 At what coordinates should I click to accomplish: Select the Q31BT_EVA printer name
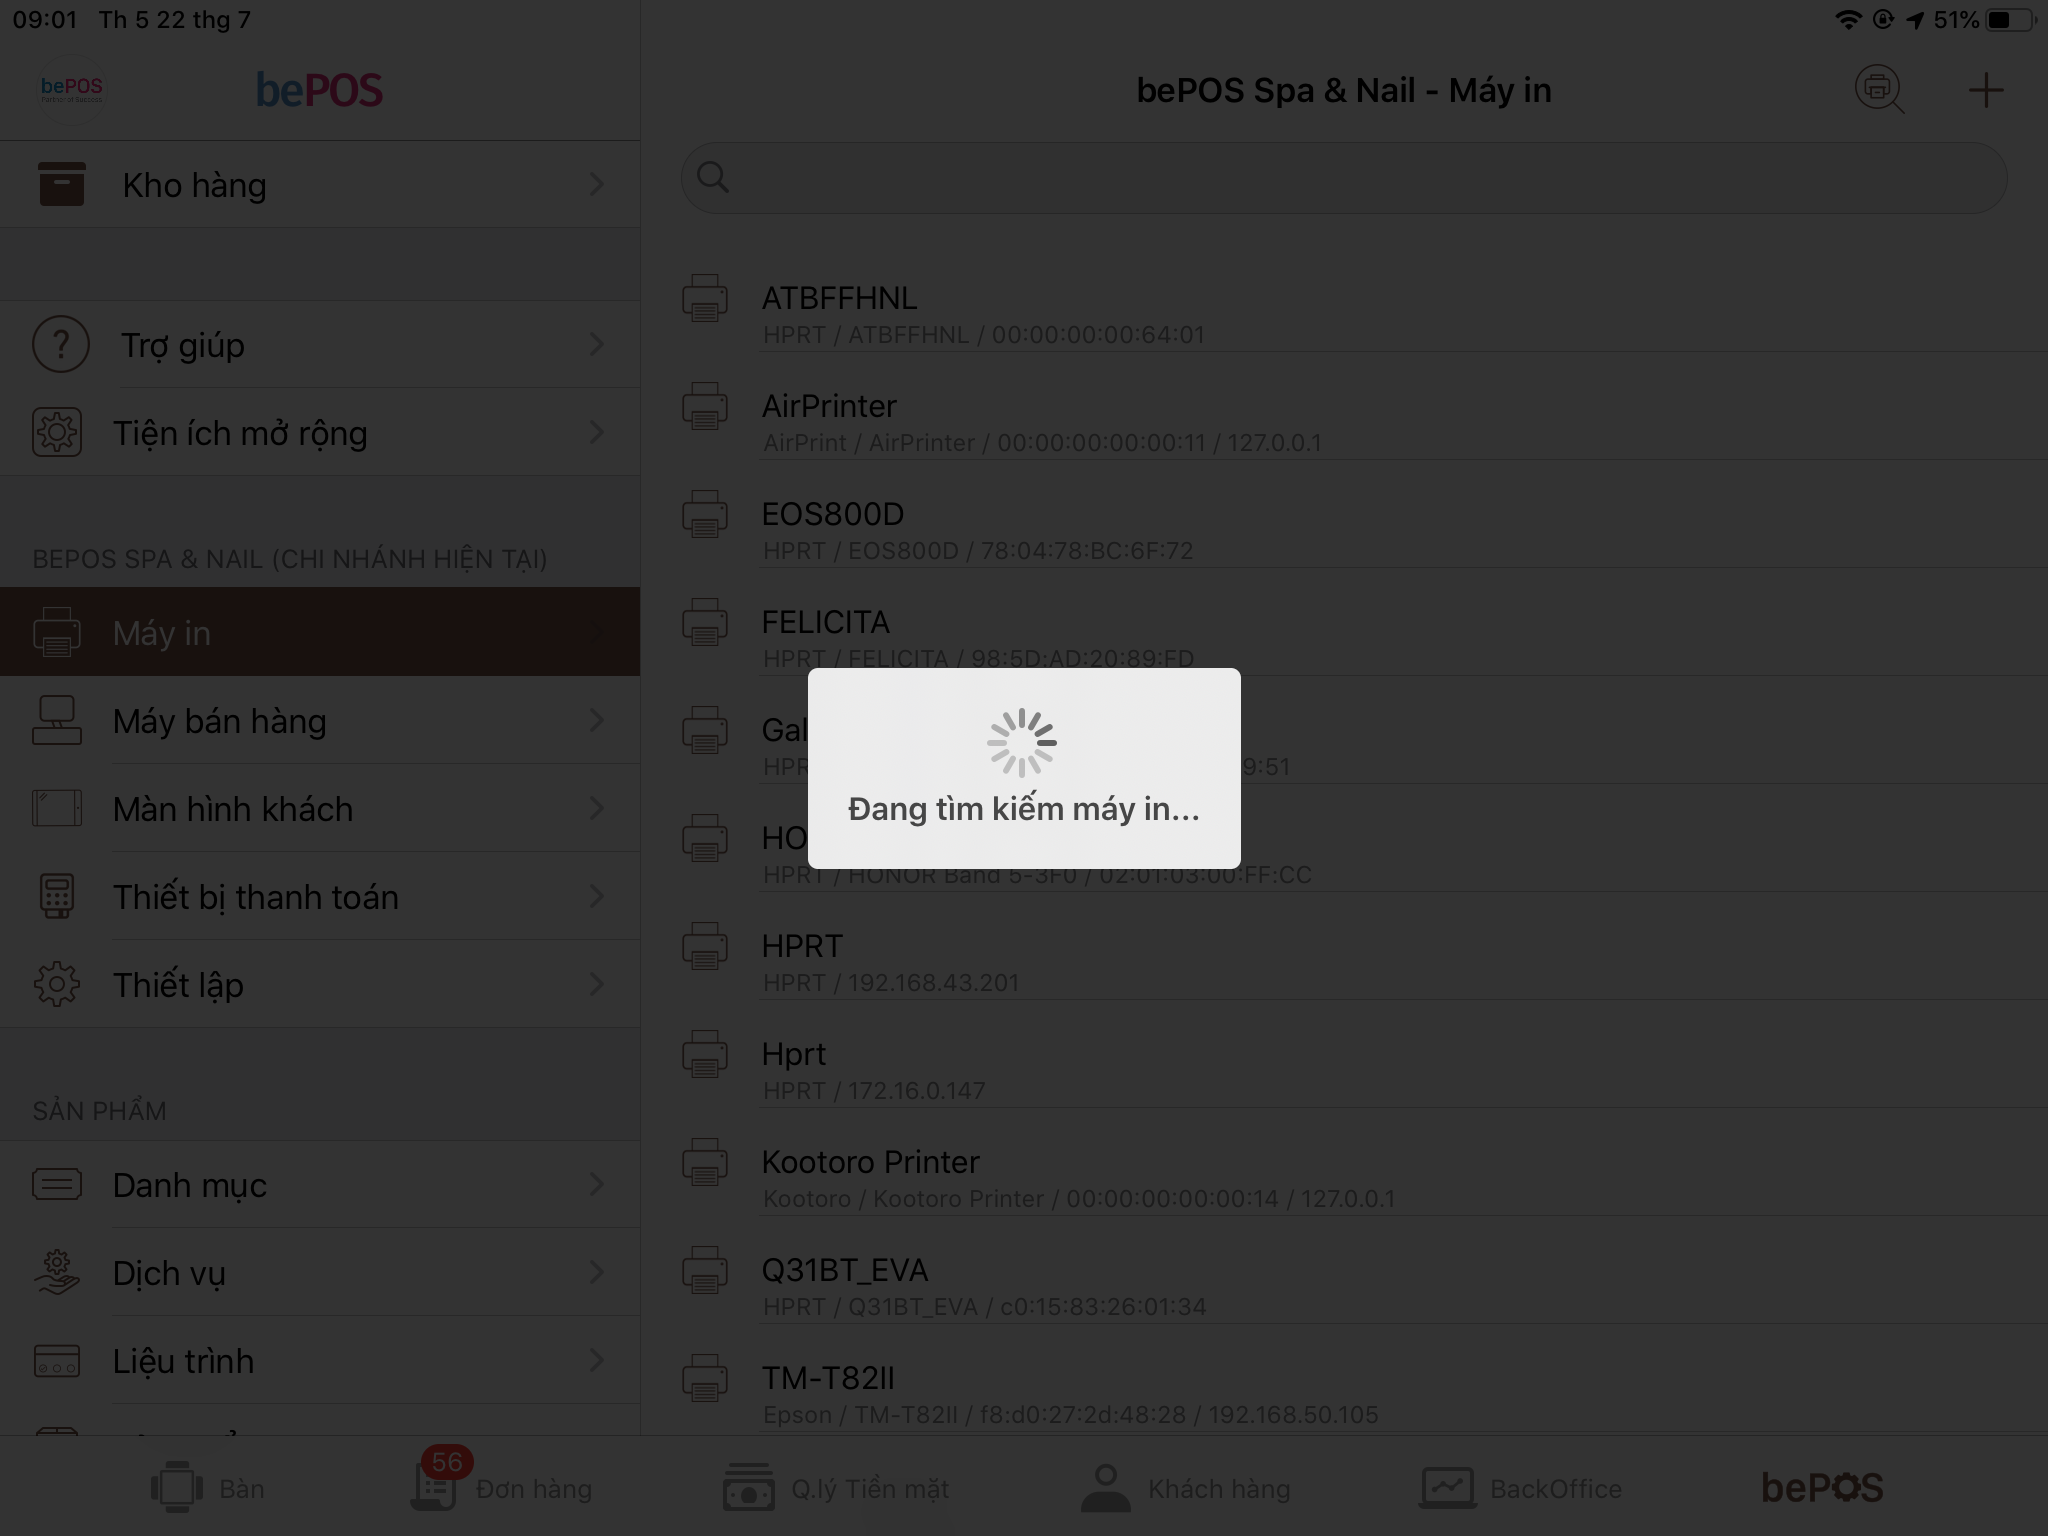click(x=845, y=1270)
